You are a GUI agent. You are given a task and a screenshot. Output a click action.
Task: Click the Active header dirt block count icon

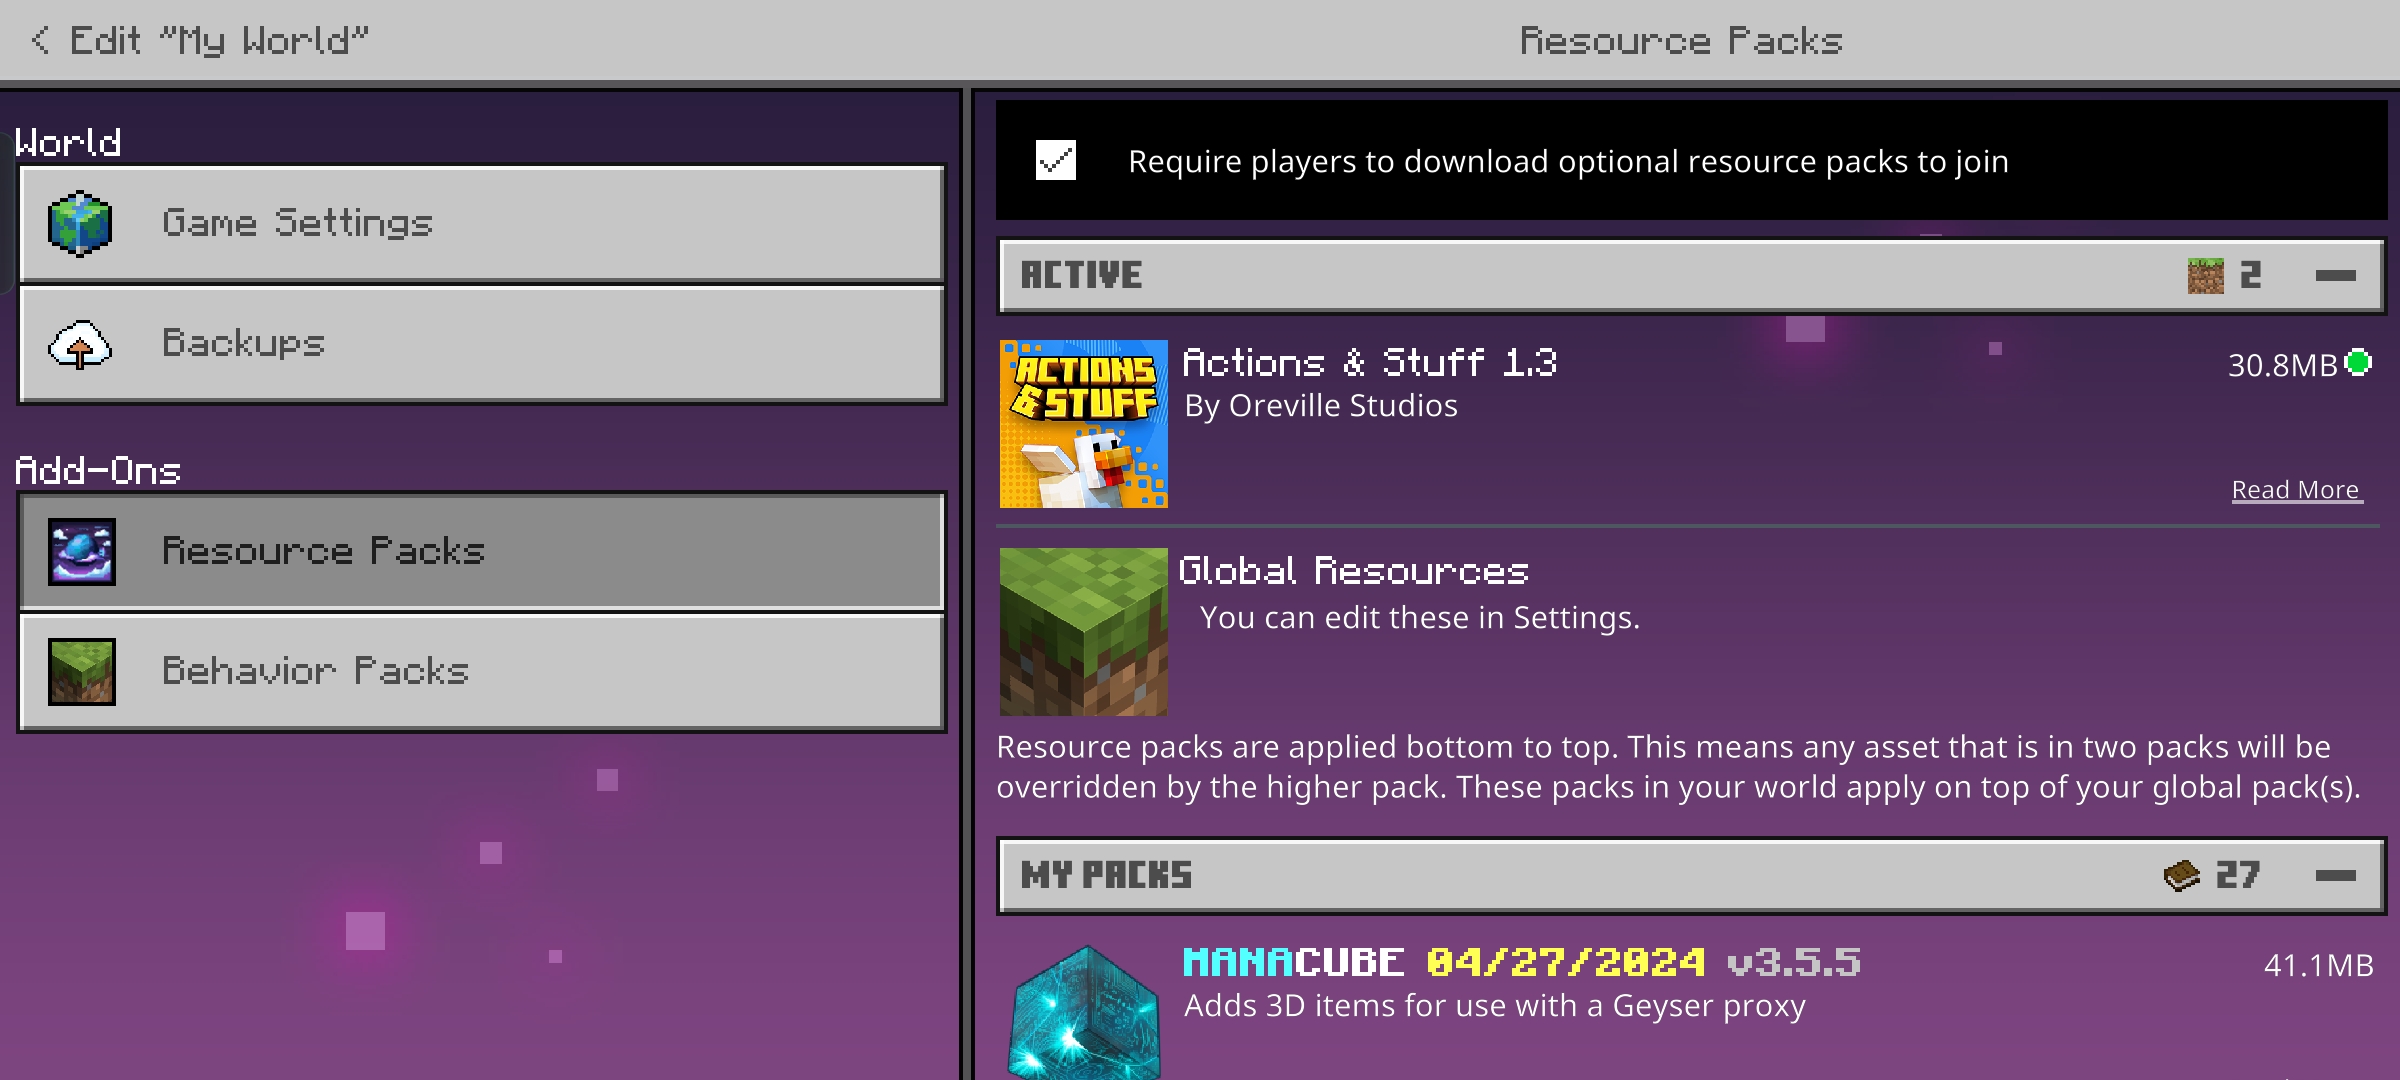(x=2205, y=276)
